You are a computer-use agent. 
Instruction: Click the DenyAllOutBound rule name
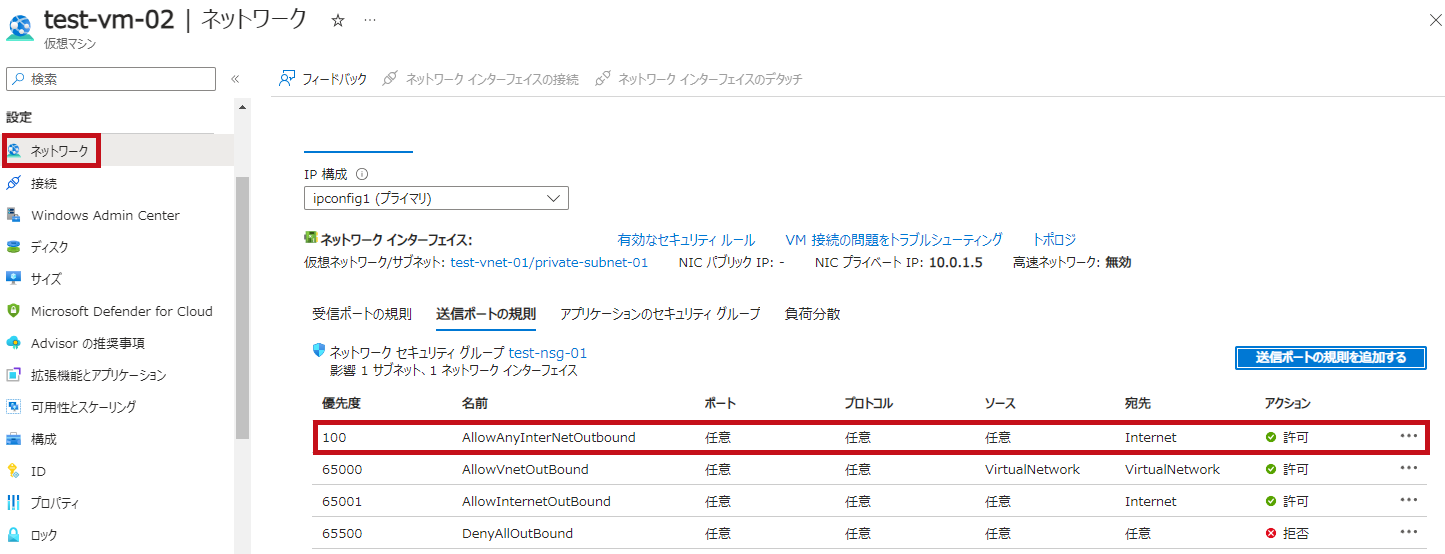pyautogui.click(x=517, y=533)
